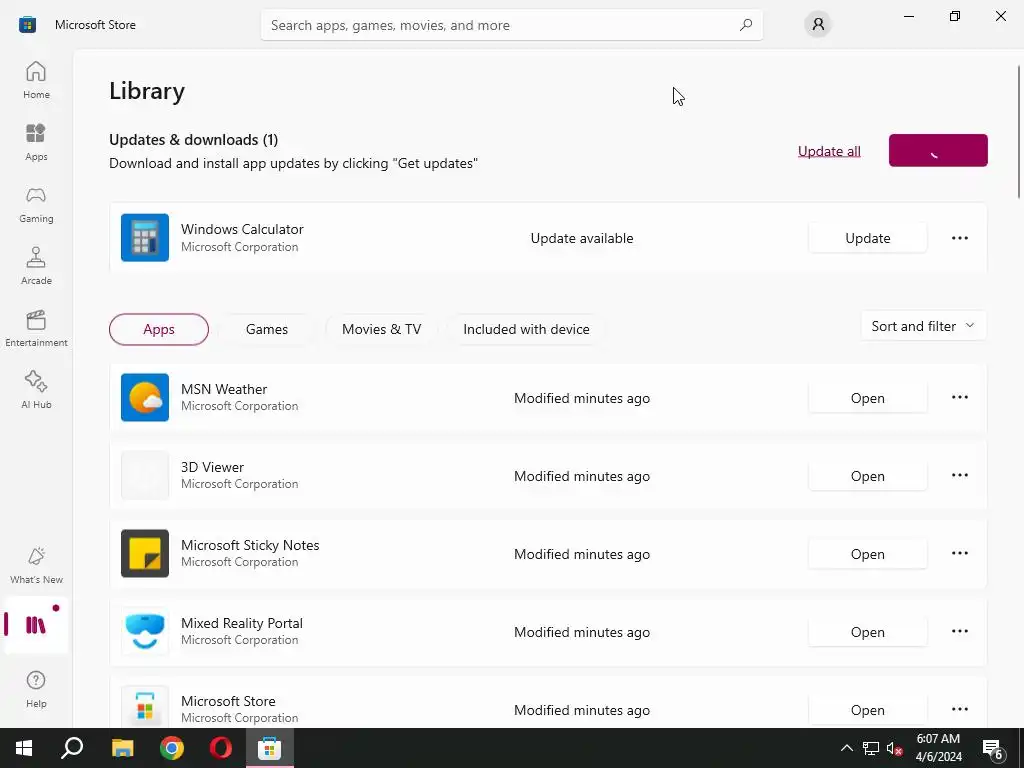Image resolution: width=1024 pixels, height=768 pixels.
Task: Open the Apps section in sidebar
Action: pos(36,142)
